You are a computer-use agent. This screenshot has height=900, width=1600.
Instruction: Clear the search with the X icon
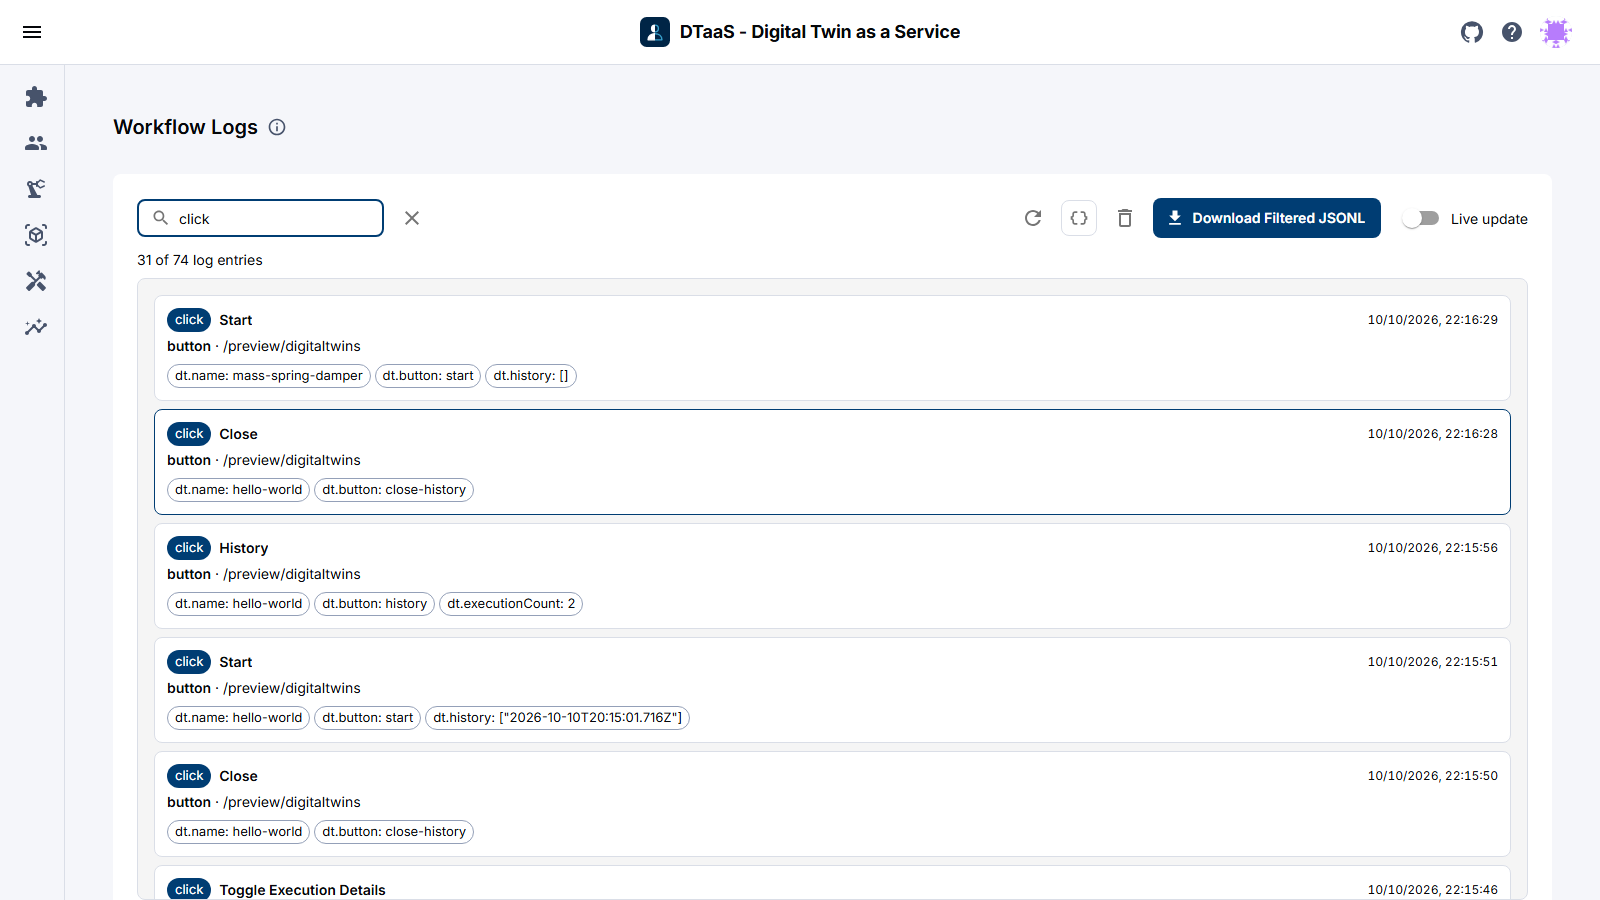(x=412, y=218)
